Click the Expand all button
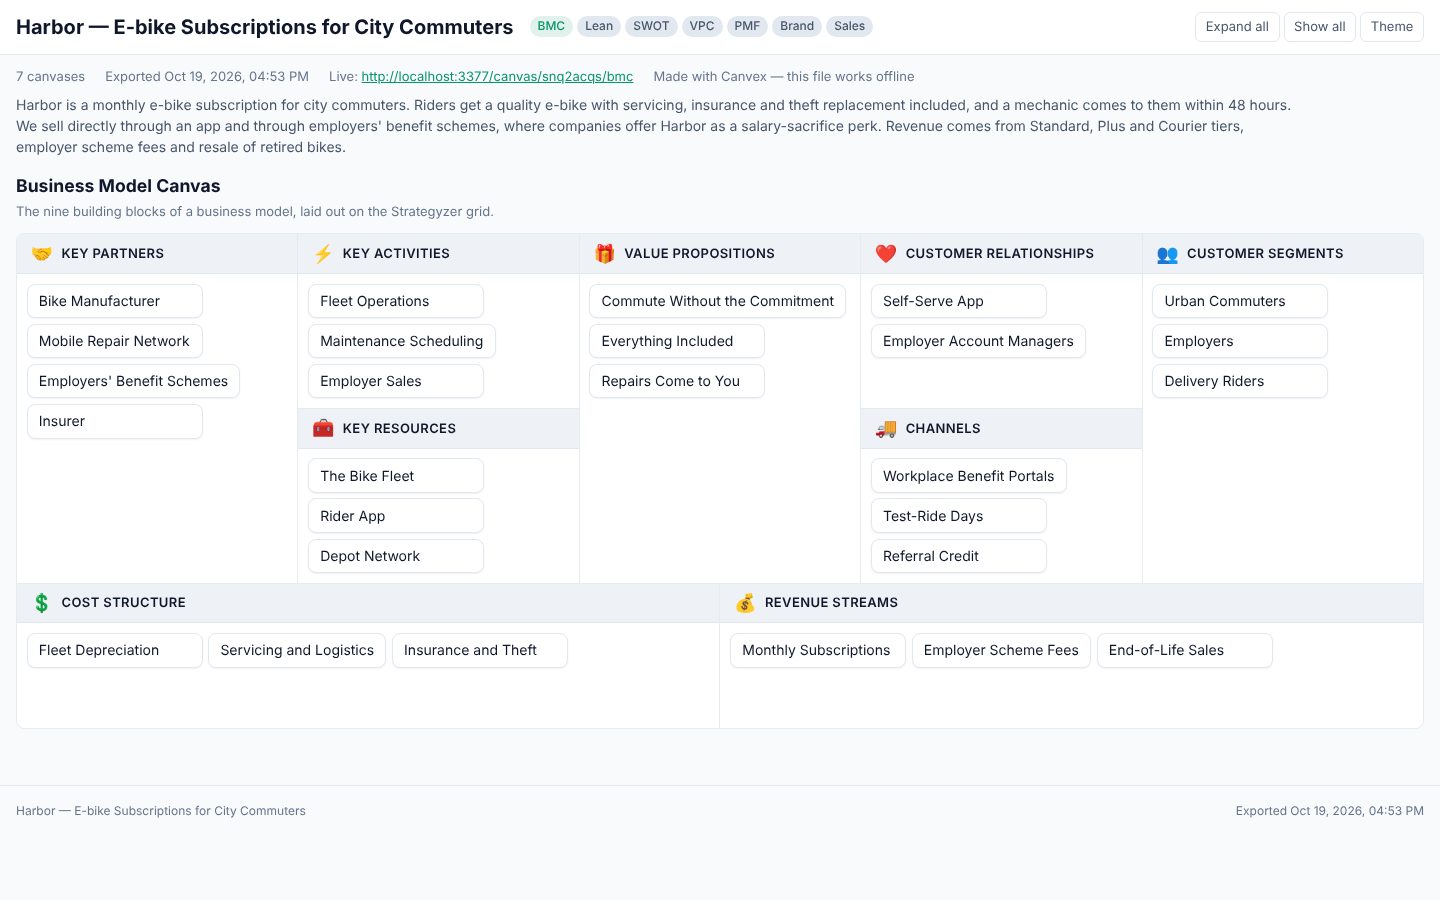 tap(1237, 27)
